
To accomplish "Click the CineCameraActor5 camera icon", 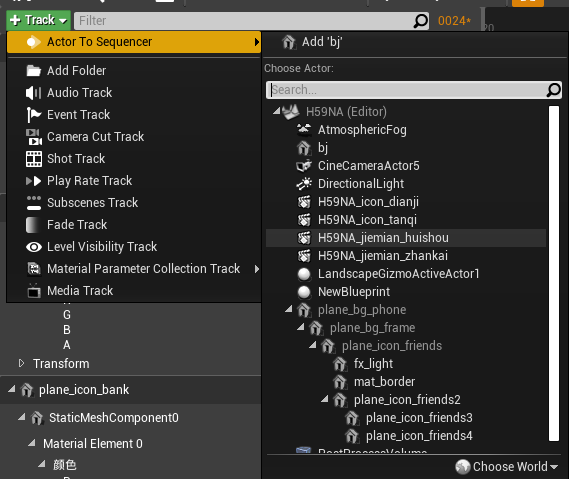I will point(304,166).
